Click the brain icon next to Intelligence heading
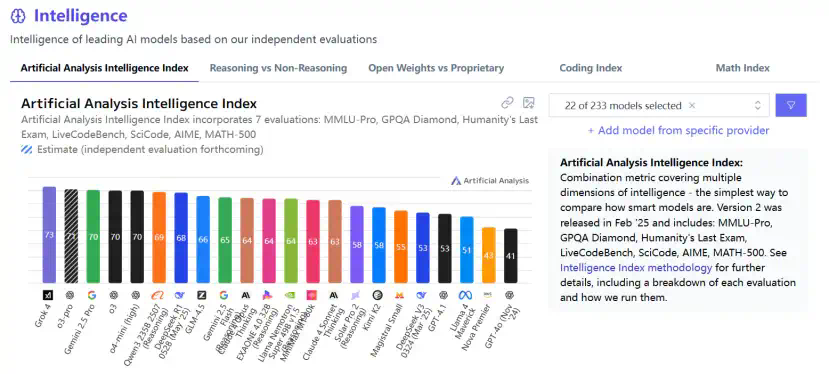This screenshot has height=374, width=829. [18, 16]
